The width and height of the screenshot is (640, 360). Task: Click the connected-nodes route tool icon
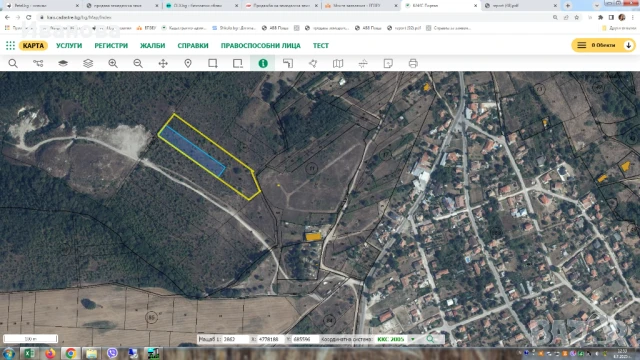tap(38, 63)
